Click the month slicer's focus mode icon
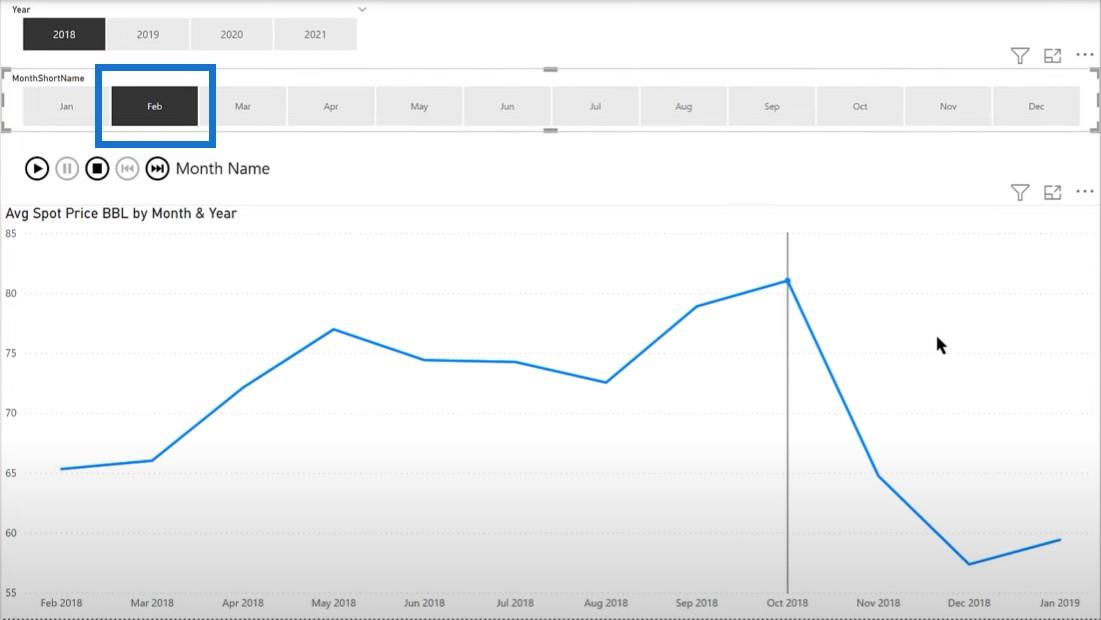This screenshot has width=1101, height=620. (1052, 55)
